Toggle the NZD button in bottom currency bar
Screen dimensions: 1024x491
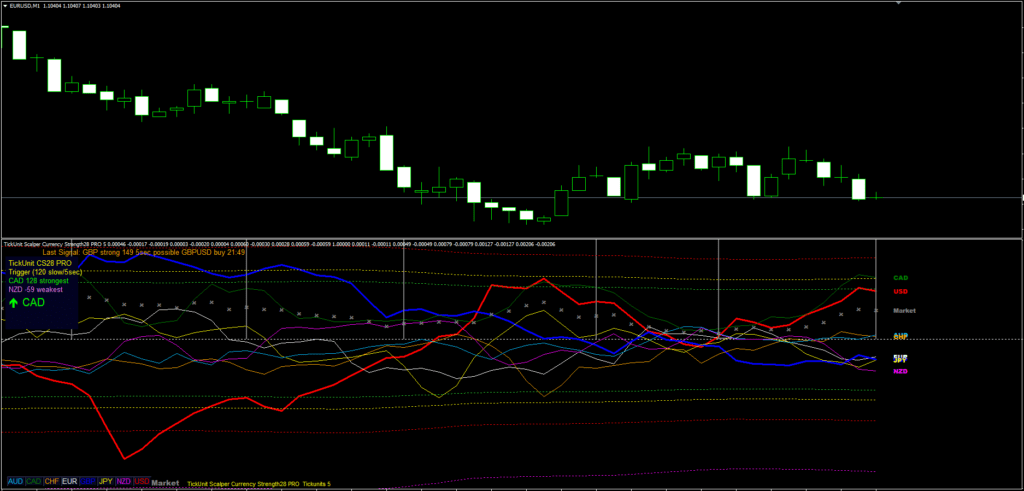124,481
